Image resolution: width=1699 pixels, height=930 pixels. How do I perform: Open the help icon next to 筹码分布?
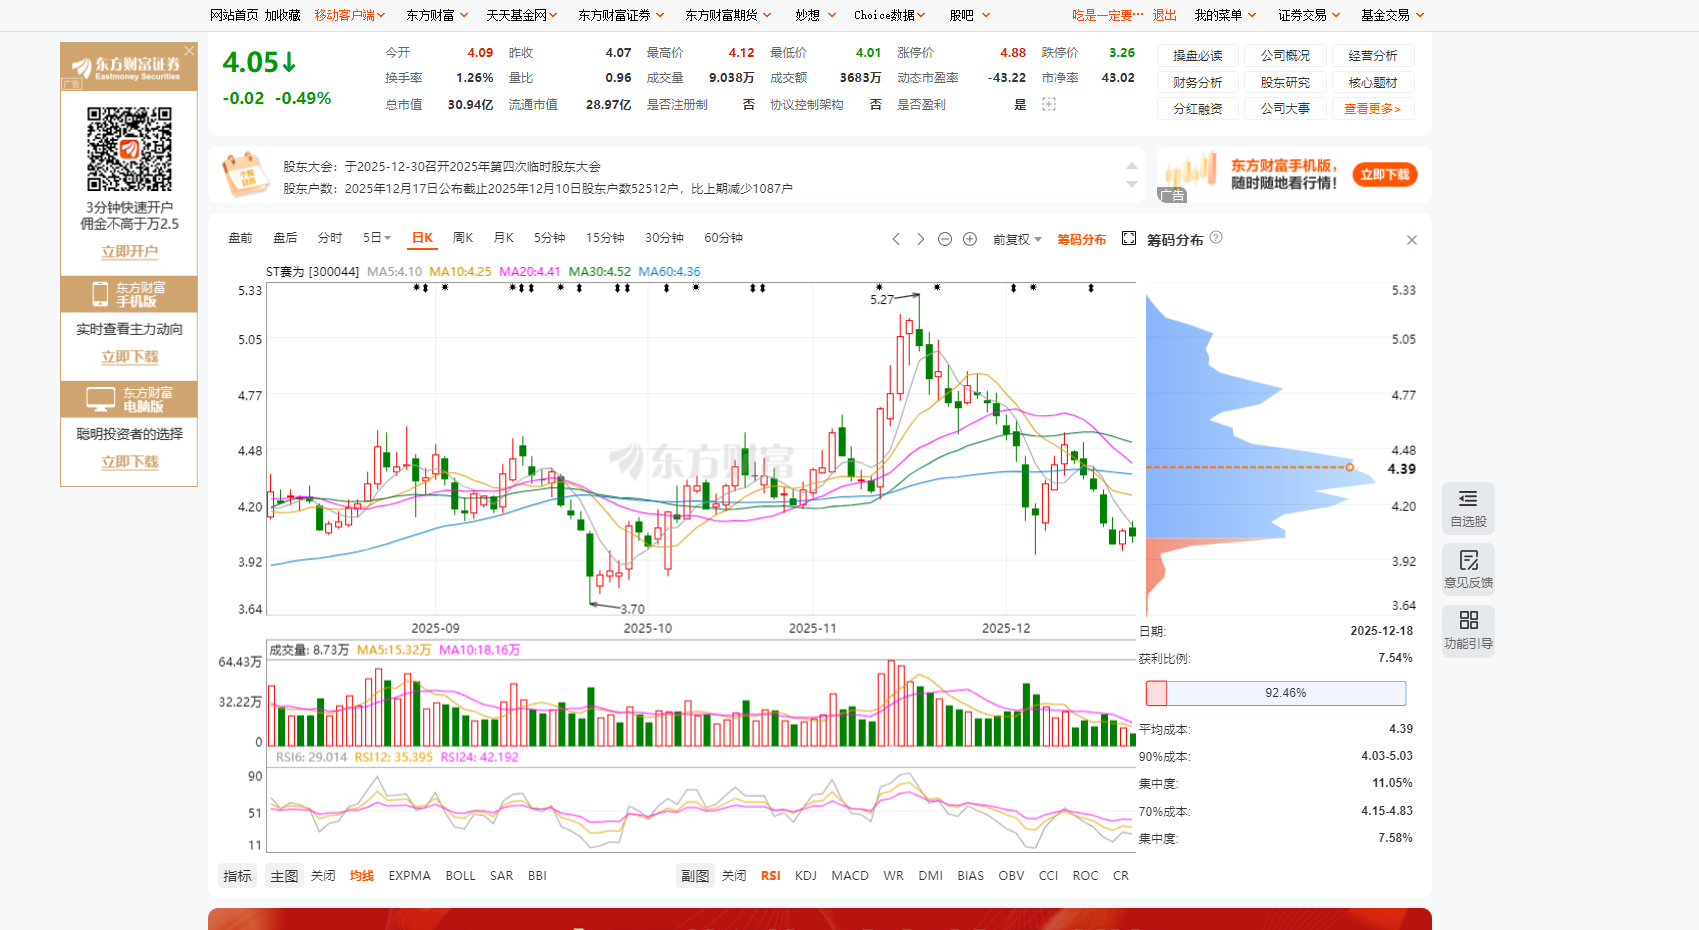[1216, 238]
